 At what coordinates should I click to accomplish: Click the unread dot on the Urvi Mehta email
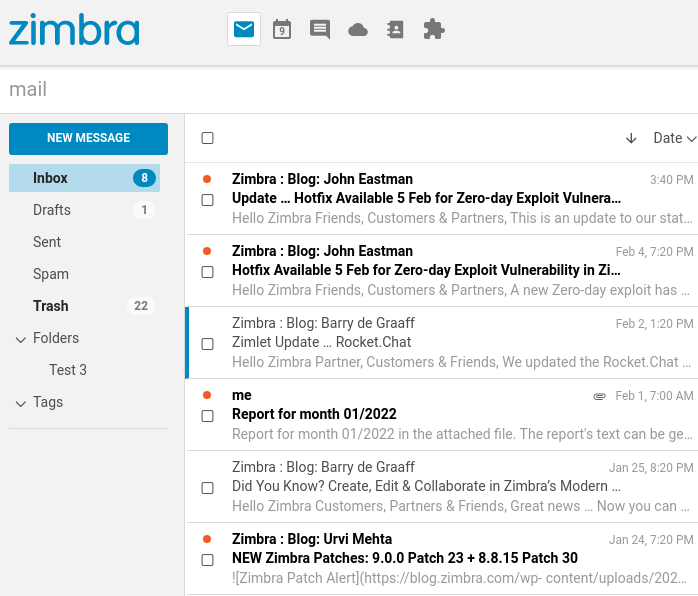(207, 539)
